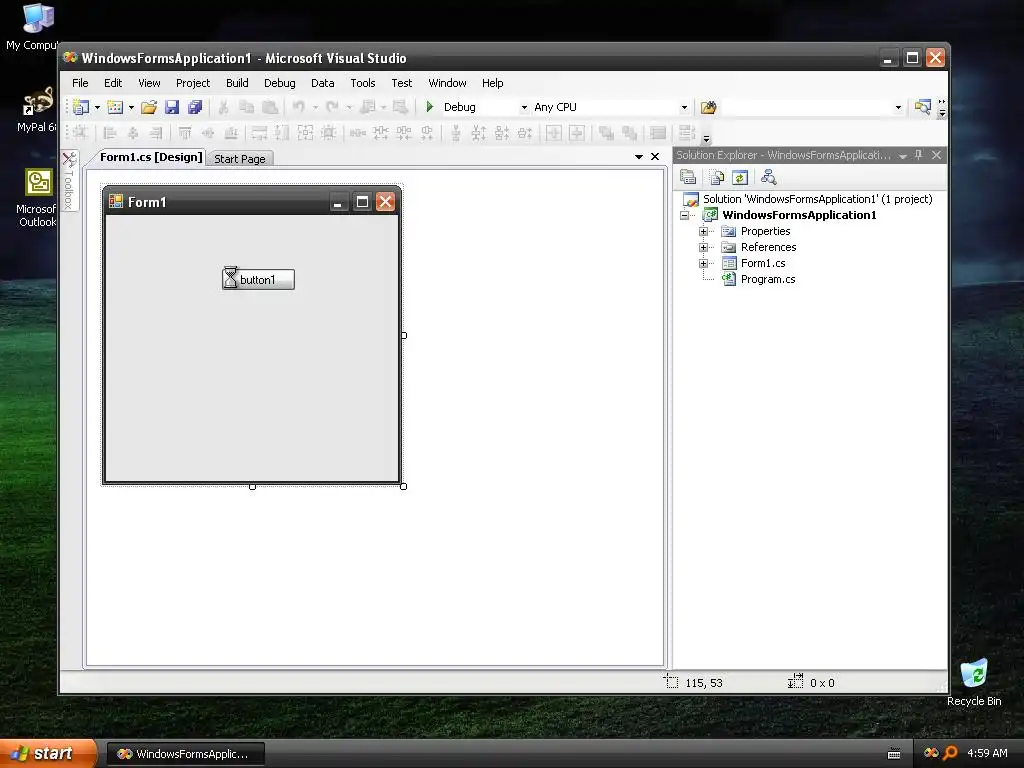Click the Open File folder icon
Screen dimensions: 1024x768
[x=149, y=107]
